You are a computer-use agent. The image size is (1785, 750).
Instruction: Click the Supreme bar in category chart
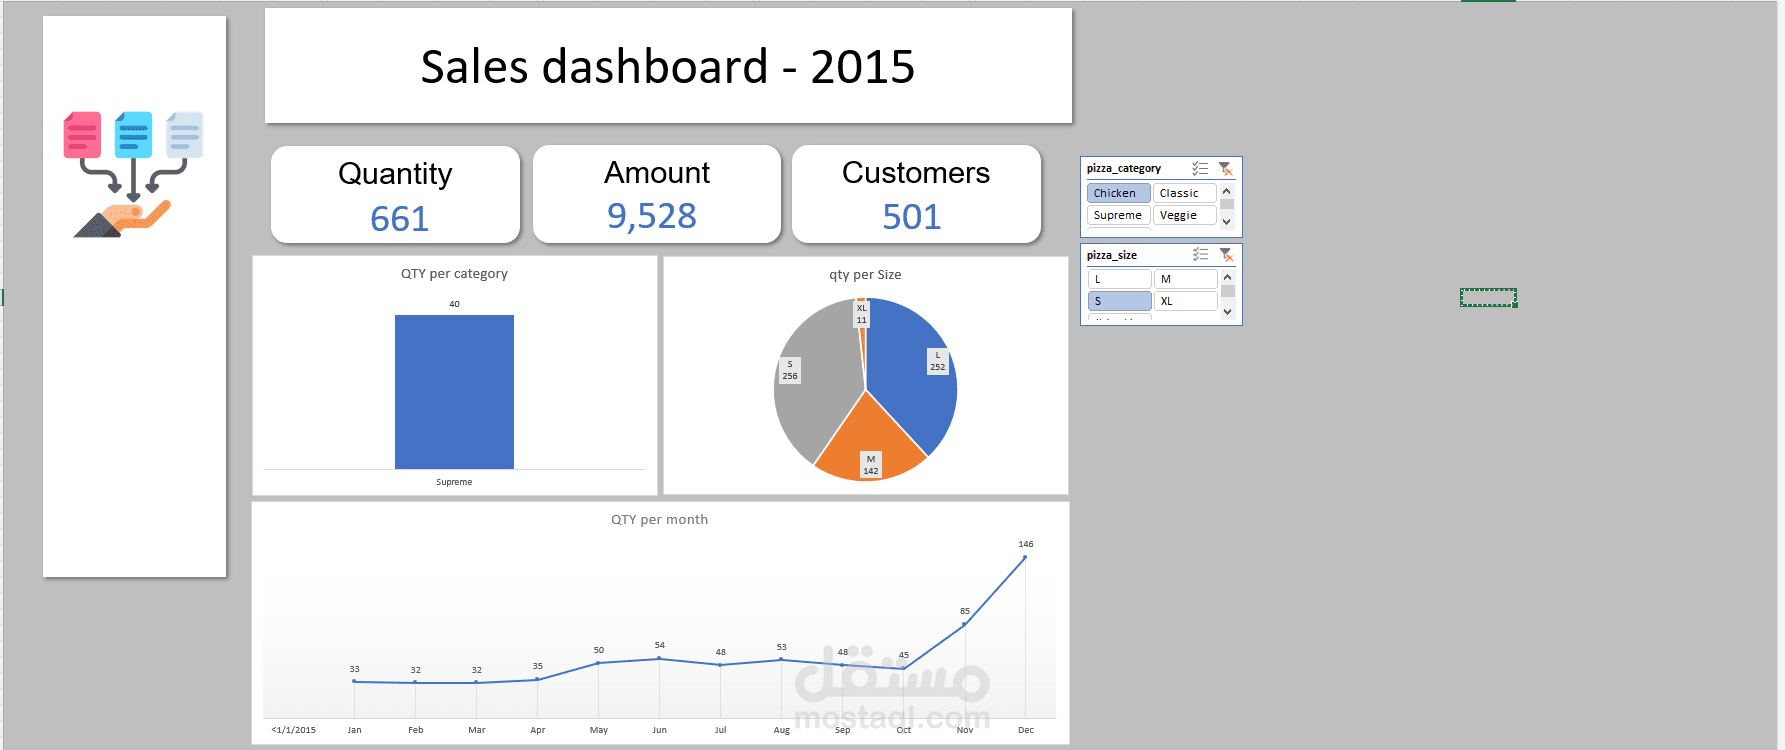(454, 392)
